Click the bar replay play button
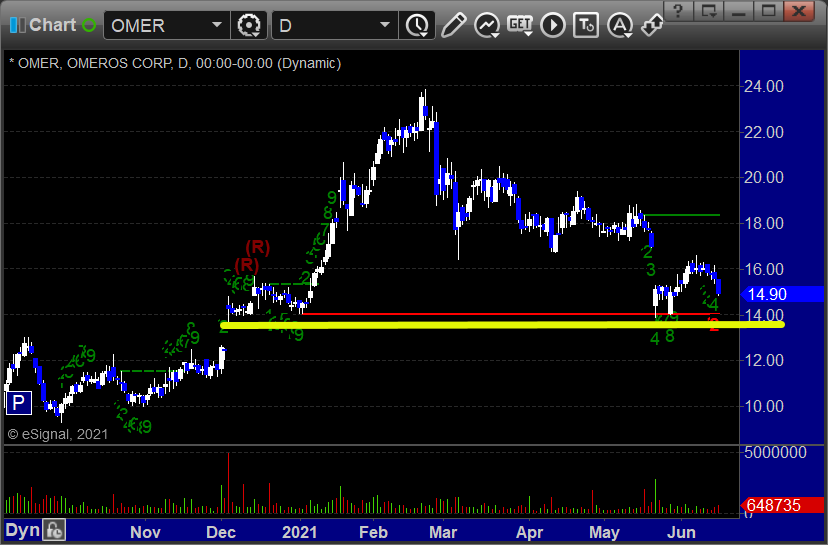 (x=553, y=25)
